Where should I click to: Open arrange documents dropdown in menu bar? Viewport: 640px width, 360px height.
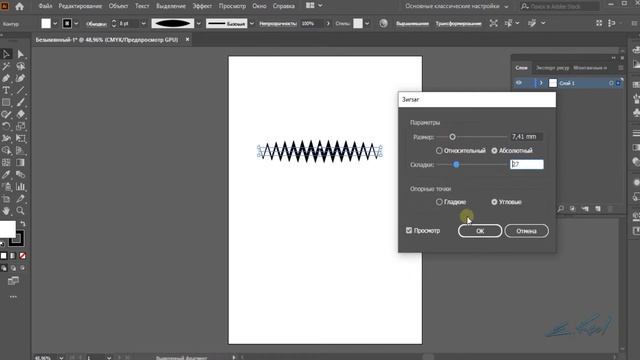coord(314,6)
